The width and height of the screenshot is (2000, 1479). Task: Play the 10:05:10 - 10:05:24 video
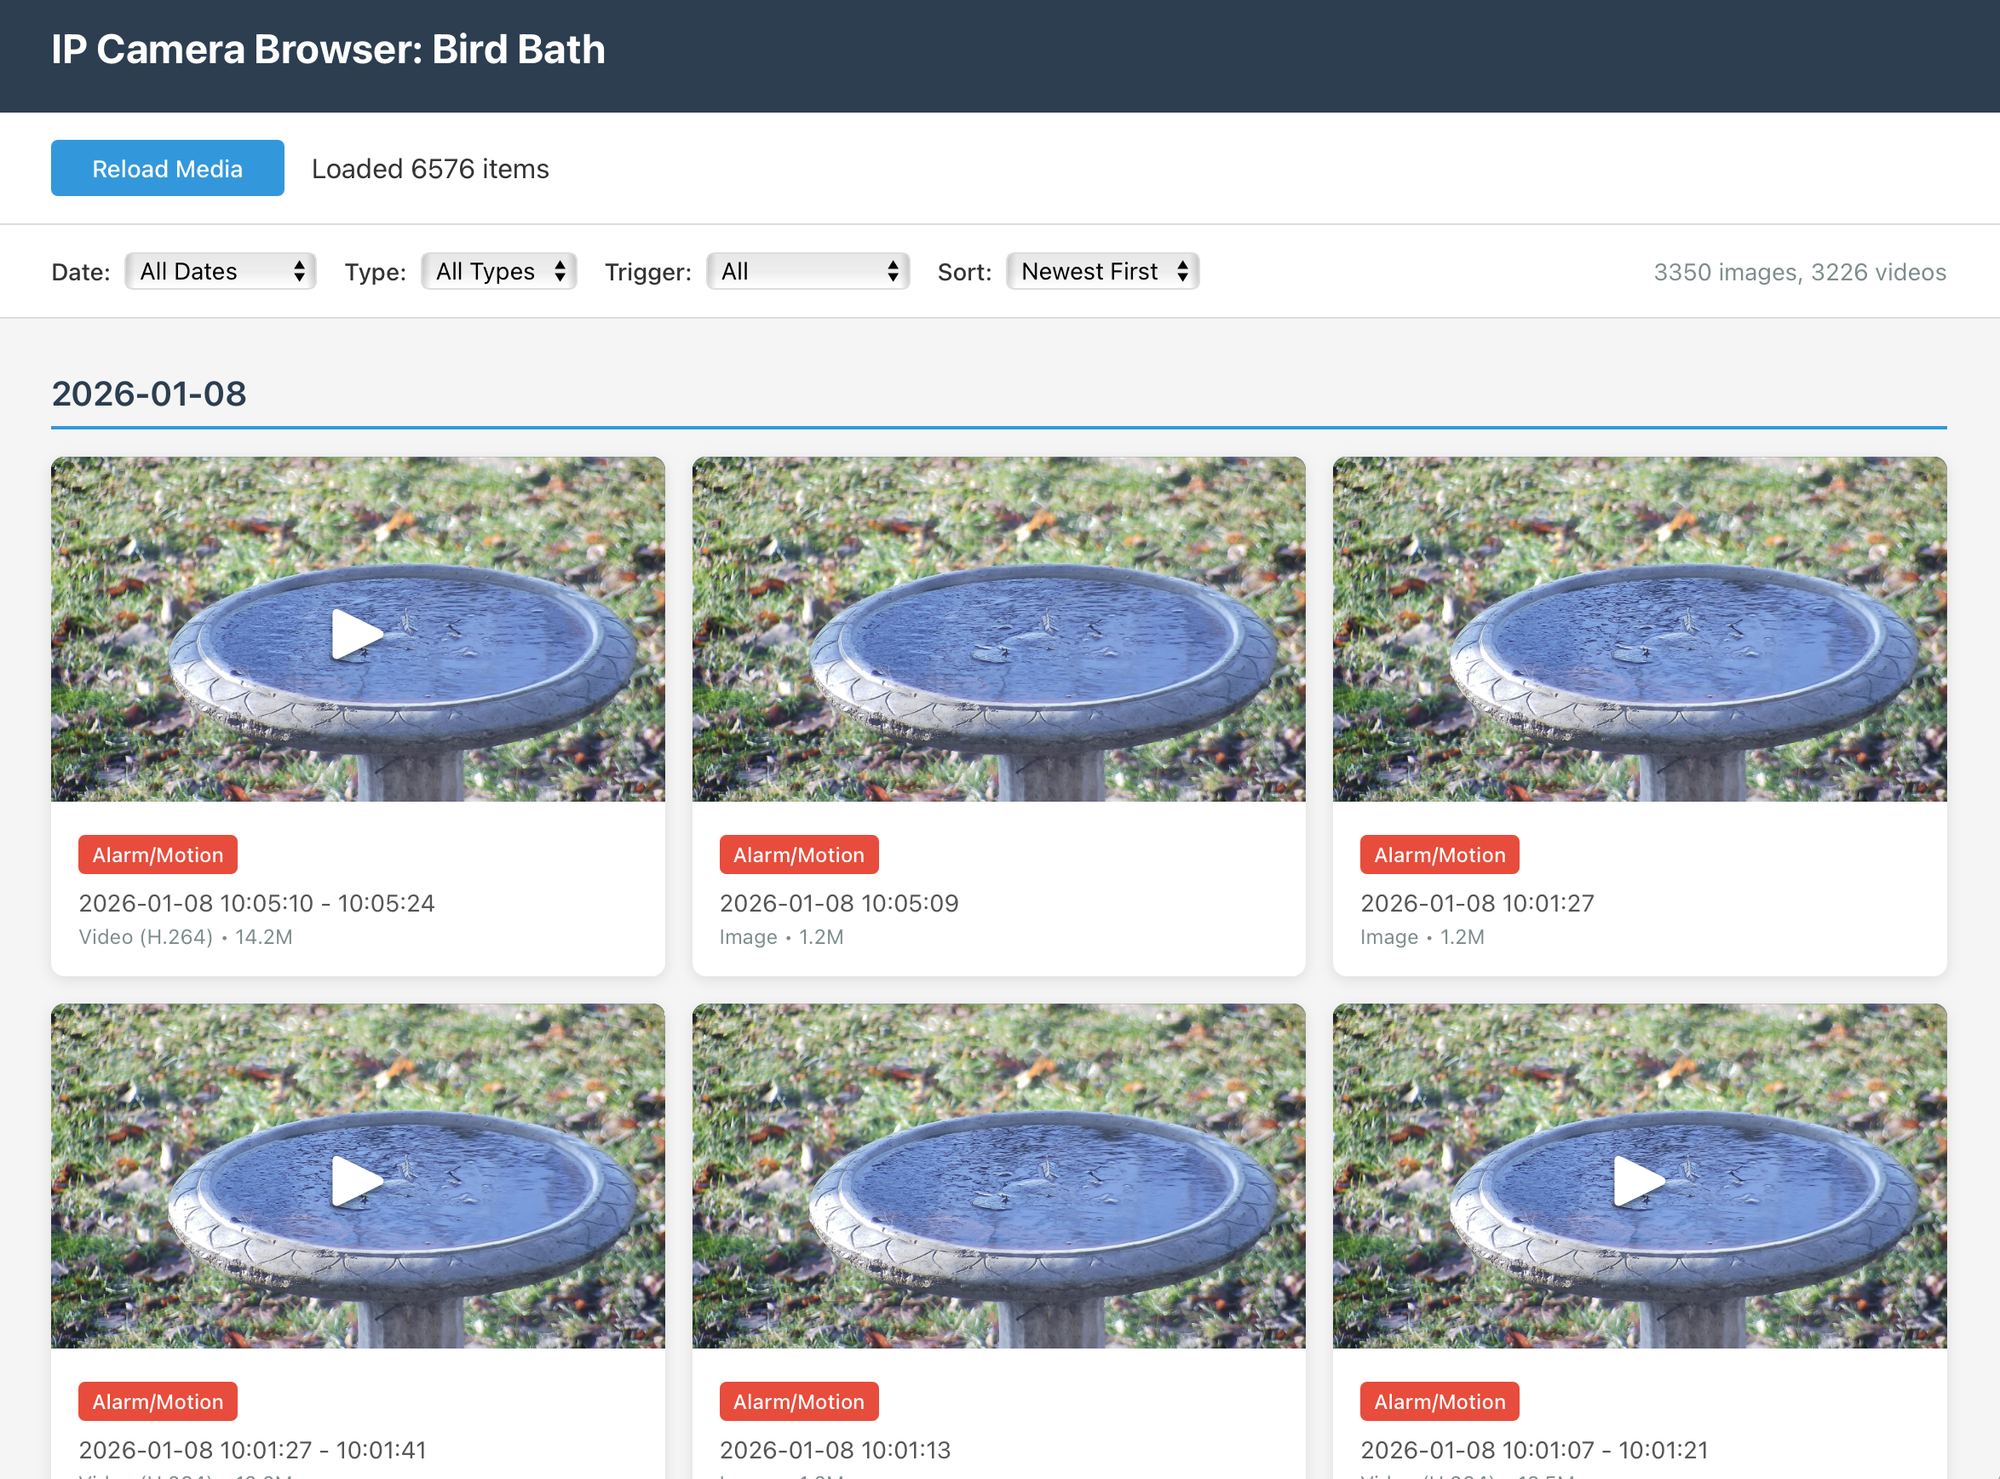click(356, 634)
